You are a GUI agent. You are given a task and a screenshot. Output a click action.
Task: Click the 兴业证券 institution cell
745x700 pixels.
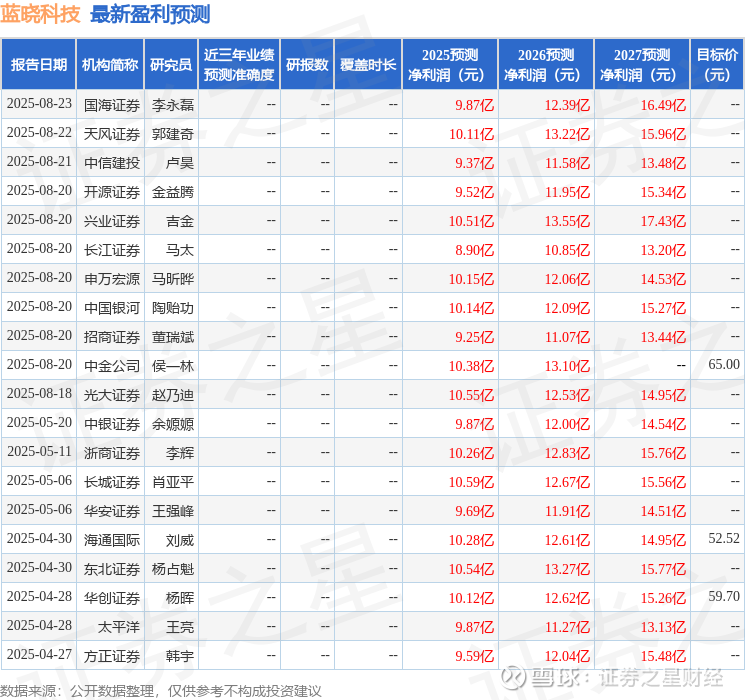pyautogui.click(x=112, y=221)
